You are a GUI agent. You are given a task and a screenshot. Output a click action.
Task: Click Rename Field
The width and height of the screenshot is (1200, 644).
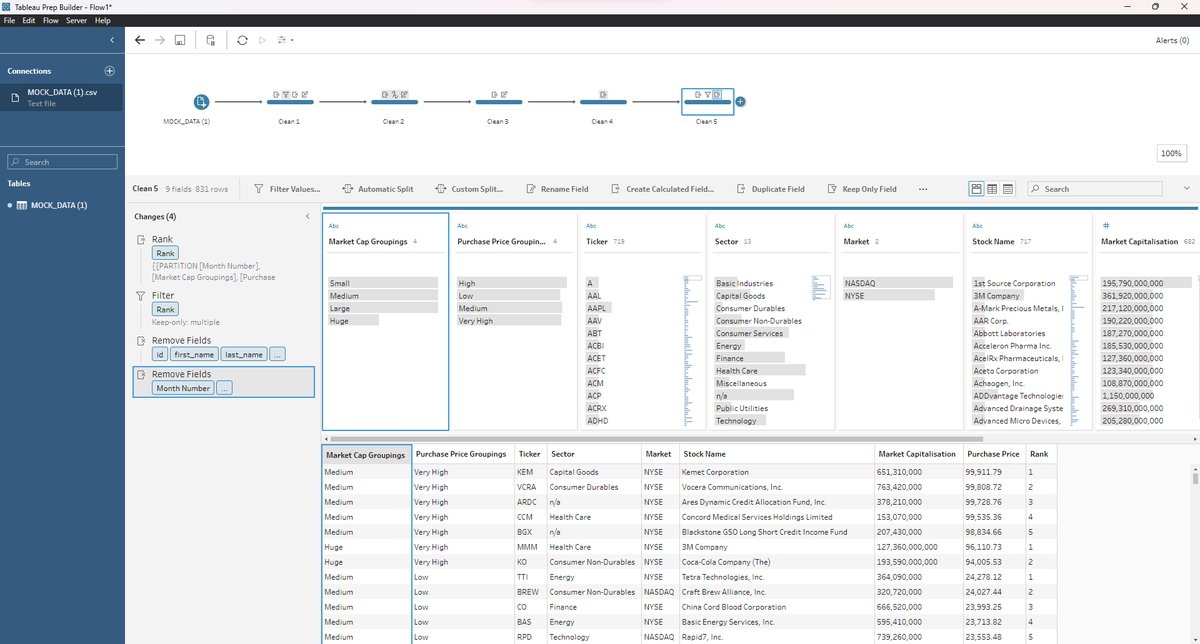(x=558, y=189)
